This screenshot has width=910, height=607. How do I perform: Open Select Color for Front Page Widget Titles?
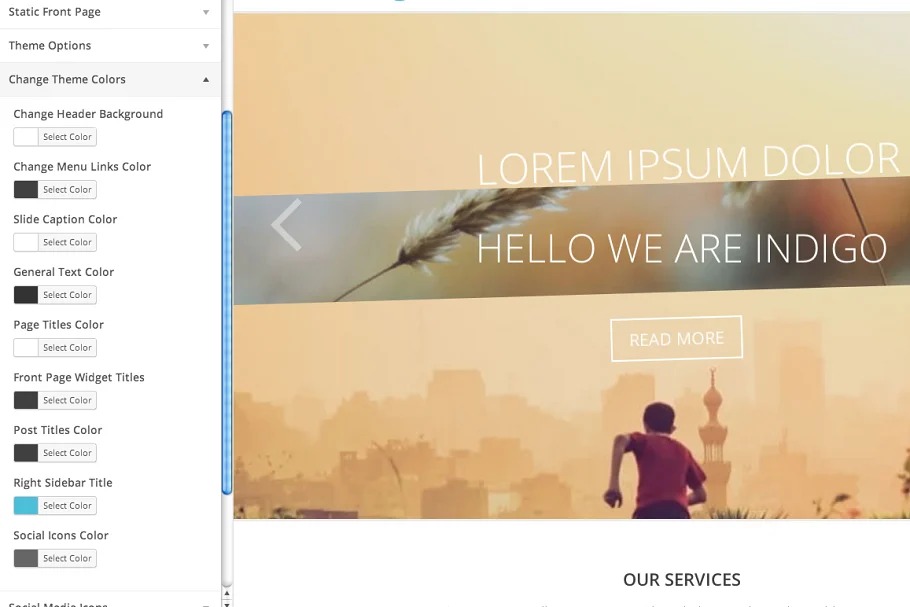coord(67,400)
